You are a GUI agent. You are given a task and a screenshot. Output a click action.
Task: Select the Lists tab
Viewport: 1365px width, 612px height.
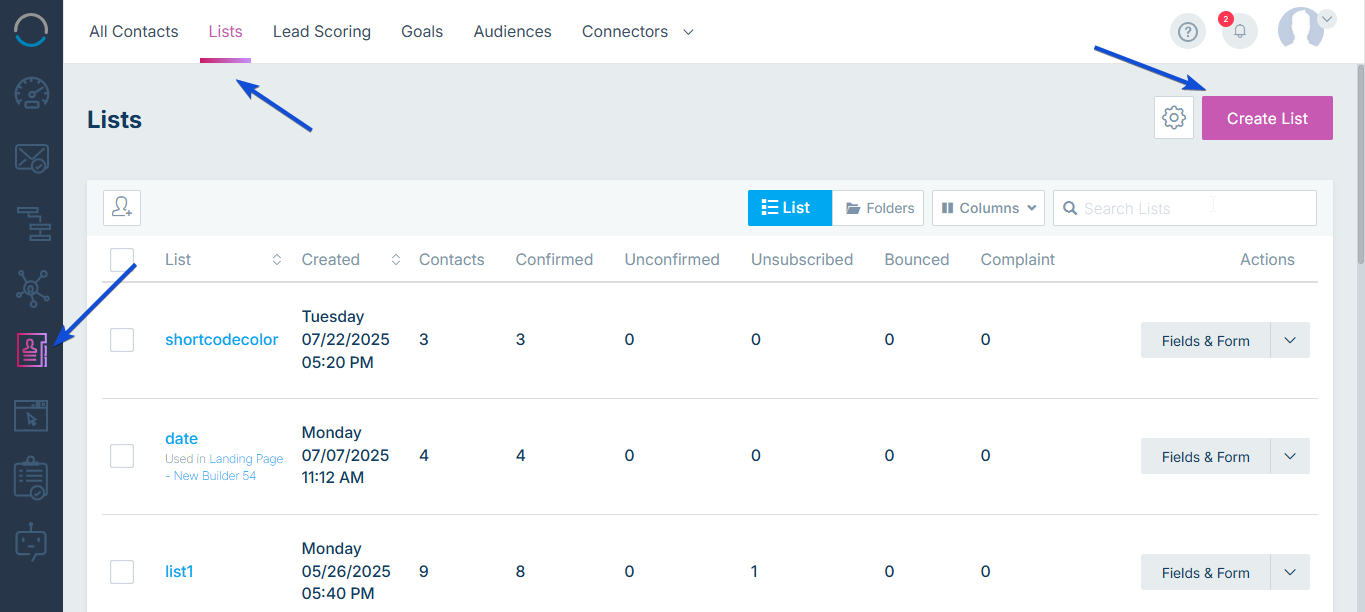pyautogui.click(x=225, y=31)
